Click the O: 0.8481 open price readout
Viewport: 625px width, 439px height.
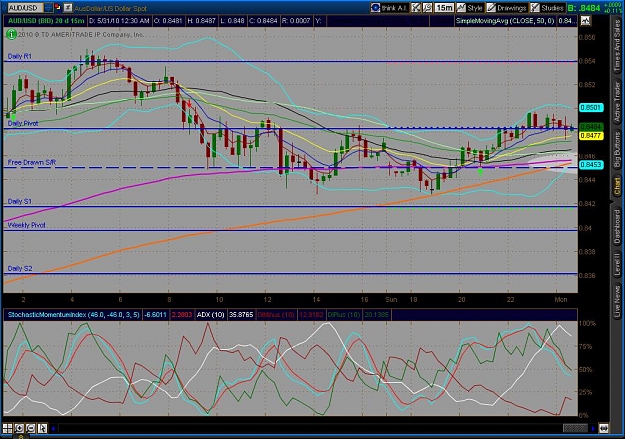point(168,21)
